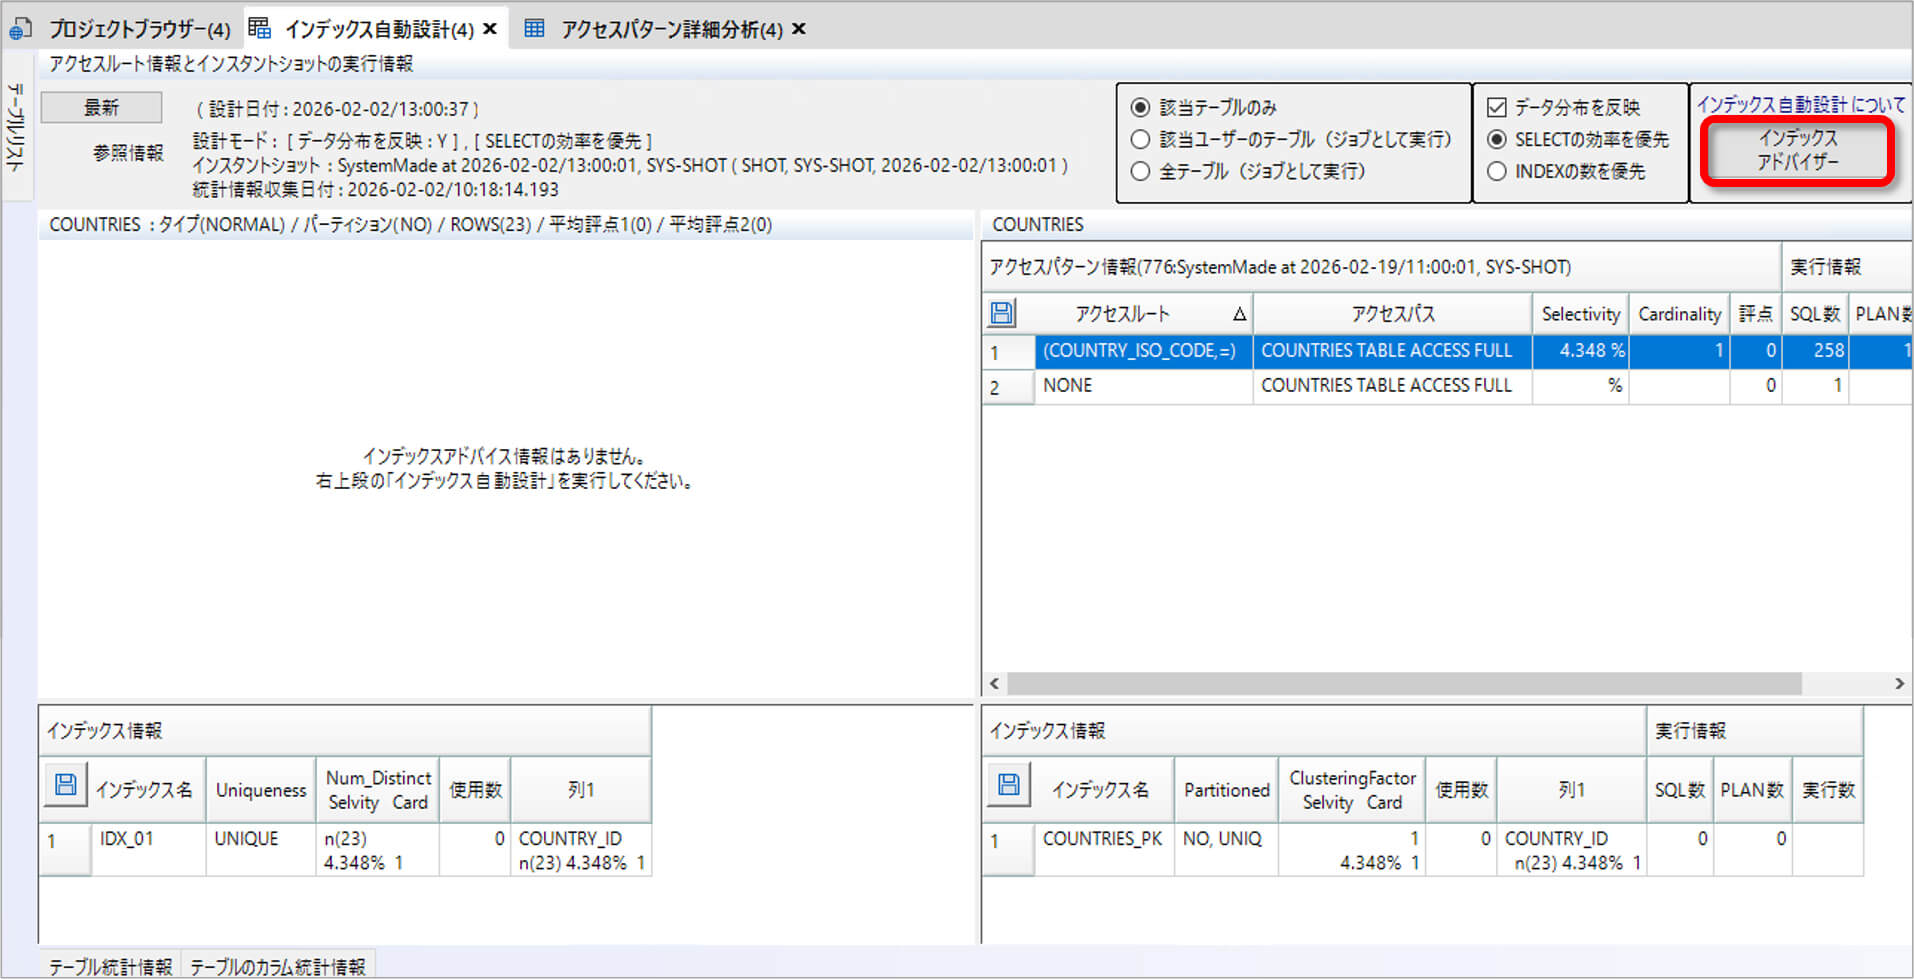Image resolution: width=1914 pixels, height=979 pixels.
Task: Choose the INDEXの数を優先 radio button
Action: click(x=1497, y=171)
